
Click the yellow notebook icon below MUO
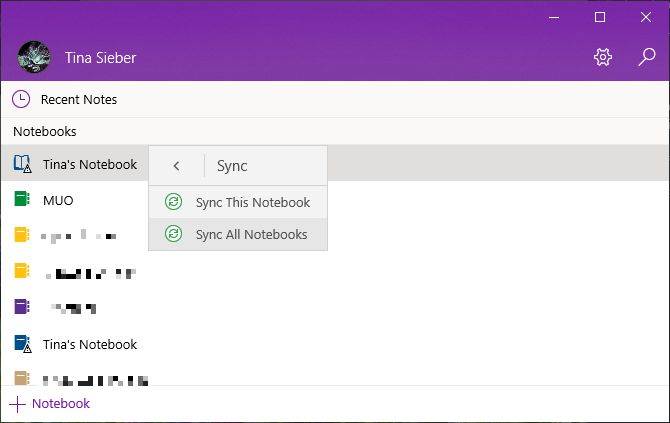click(22, 235)
